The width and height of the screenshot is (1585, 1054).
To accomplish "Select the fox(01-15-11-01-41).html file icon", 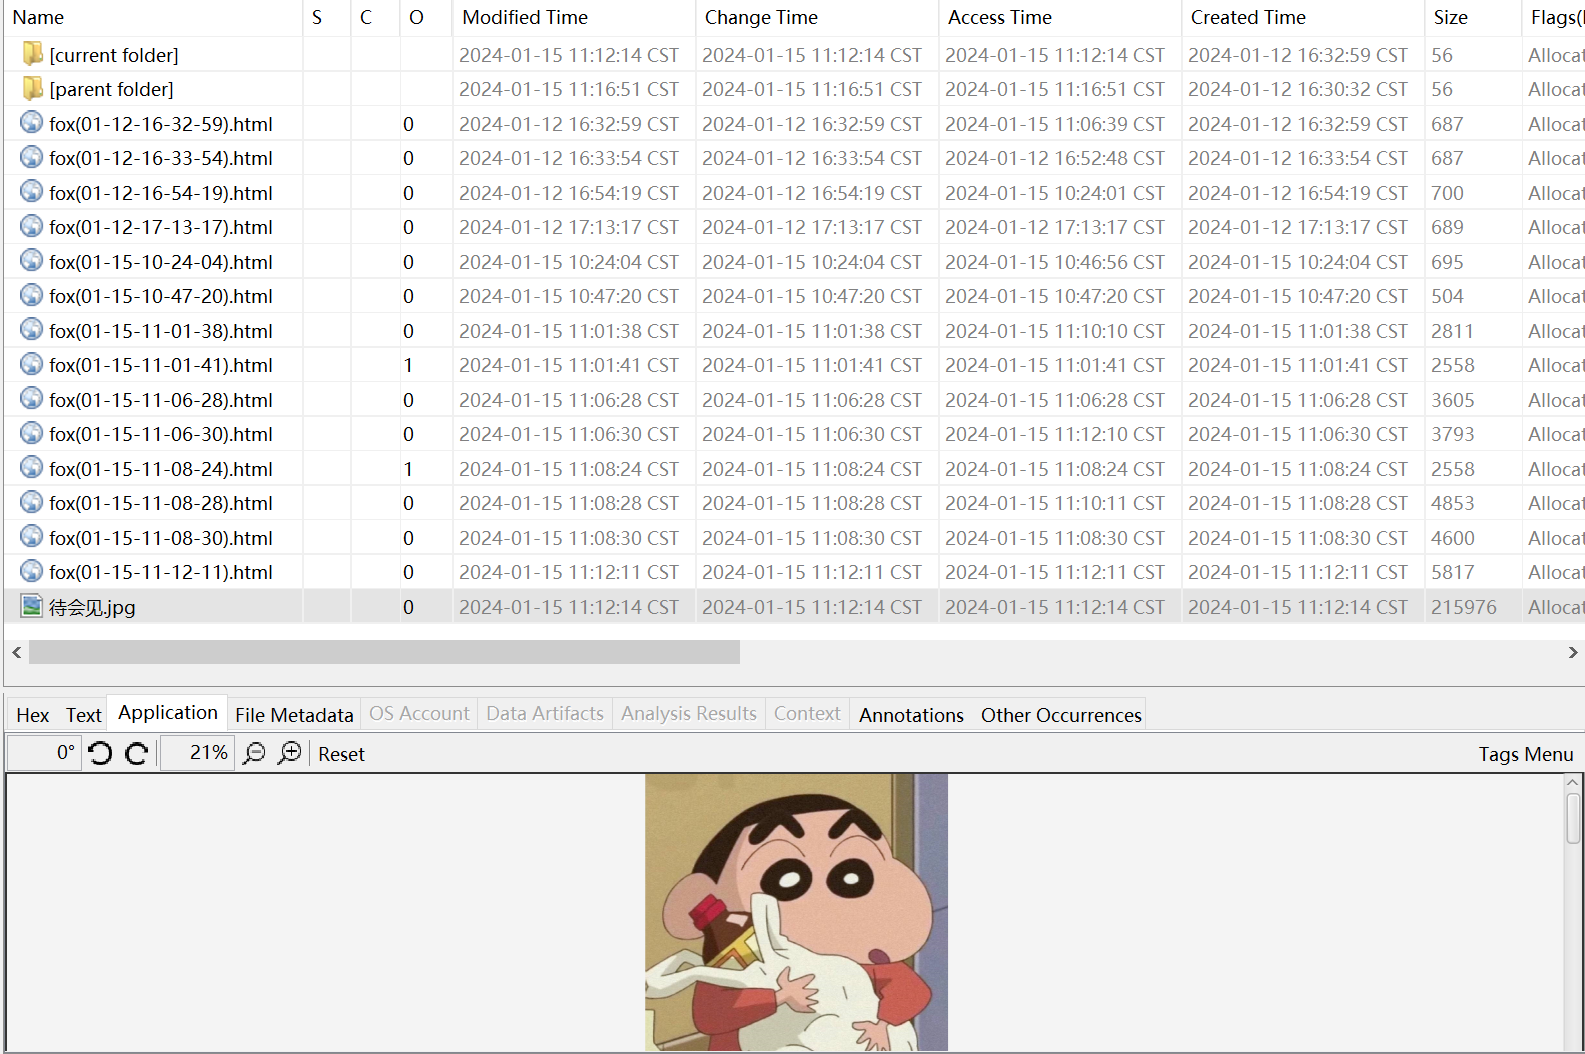I will (32, 365).
